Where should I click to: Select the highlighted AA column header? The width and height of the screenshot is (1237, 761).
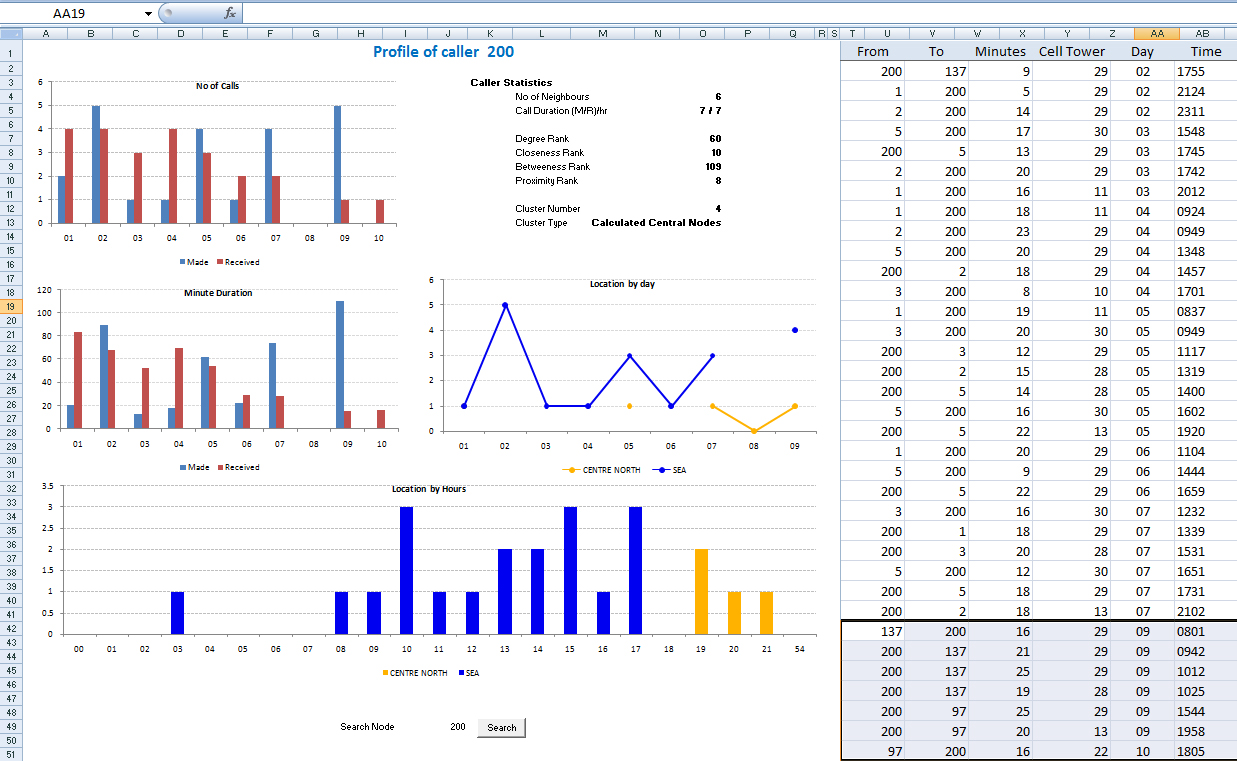pos(1157,34)
